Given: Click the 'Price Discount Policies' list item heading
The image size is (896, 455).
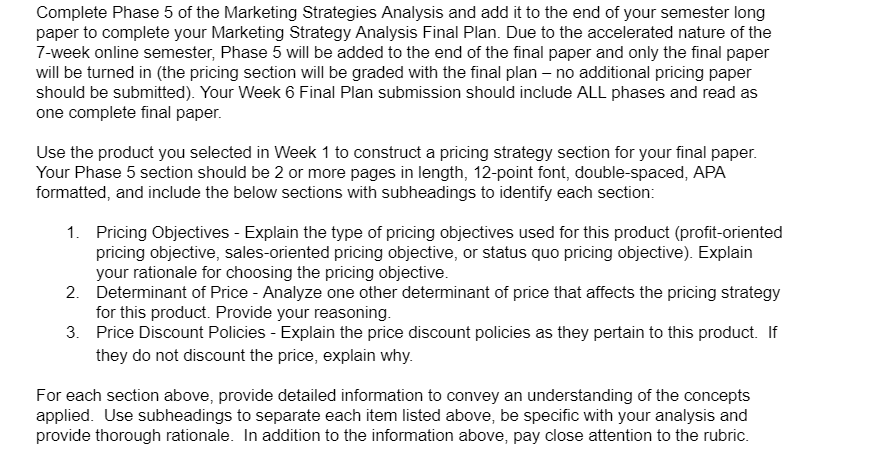Looking at the screenshot, I should coord(181,333).
